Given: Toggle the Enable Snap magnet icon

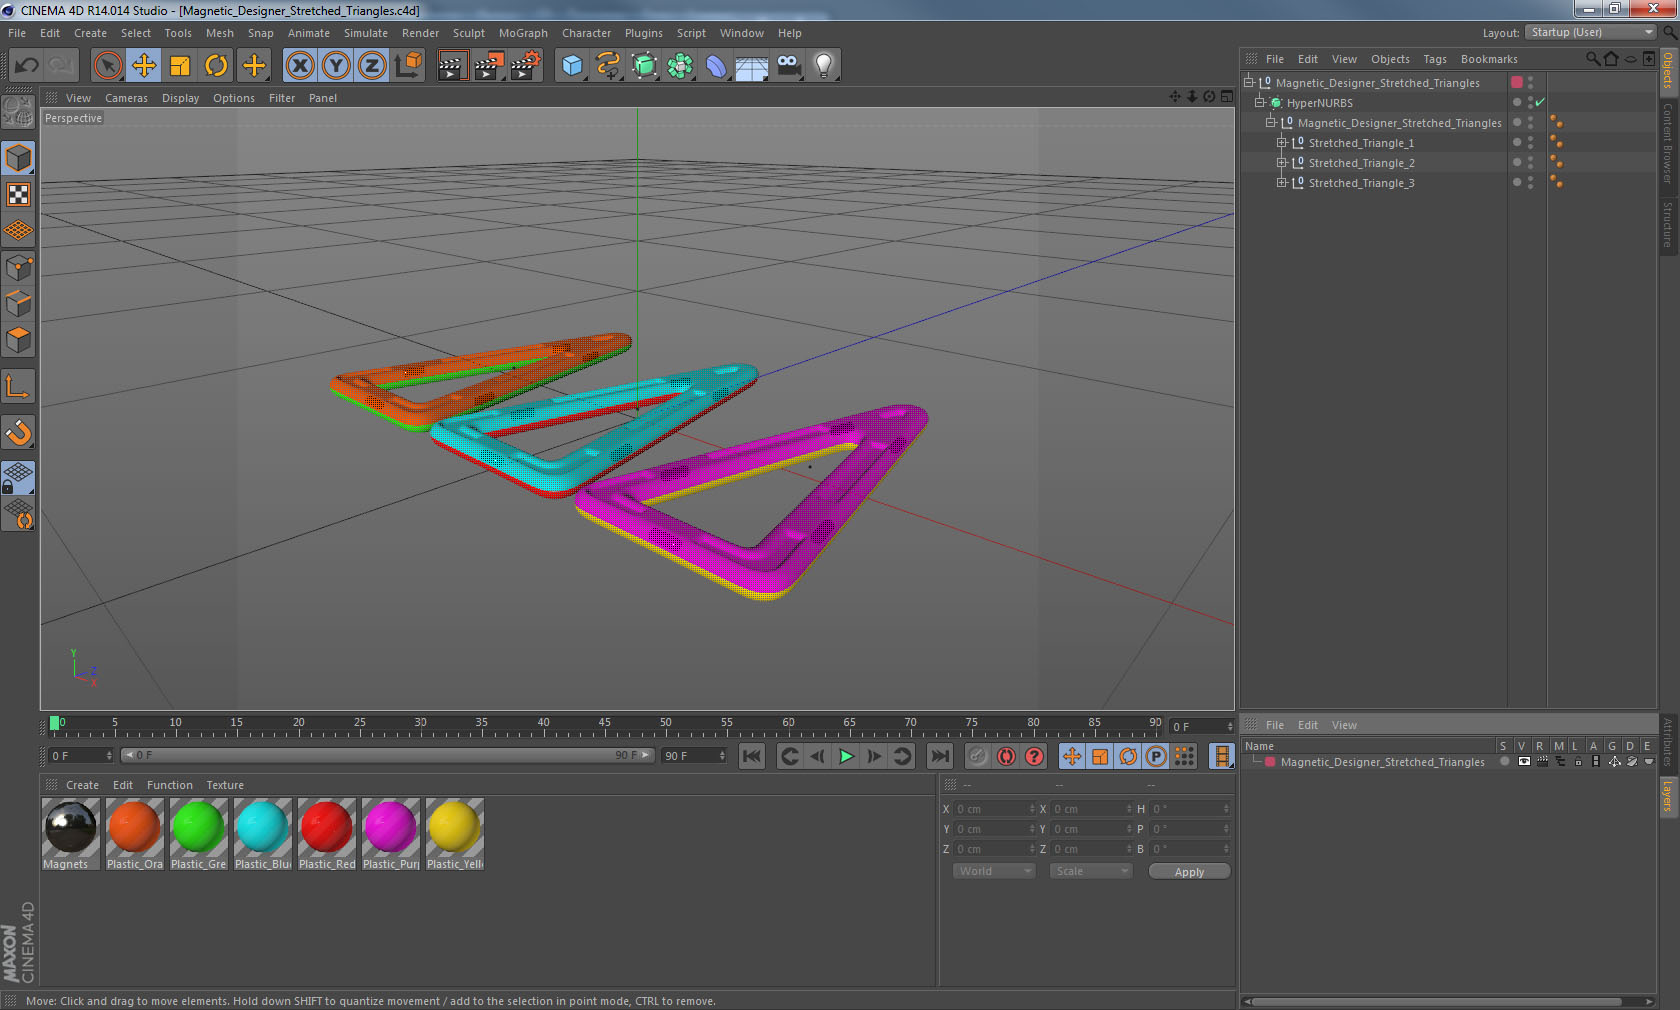Looking at the screenshot, I should (x=19, y=432).
